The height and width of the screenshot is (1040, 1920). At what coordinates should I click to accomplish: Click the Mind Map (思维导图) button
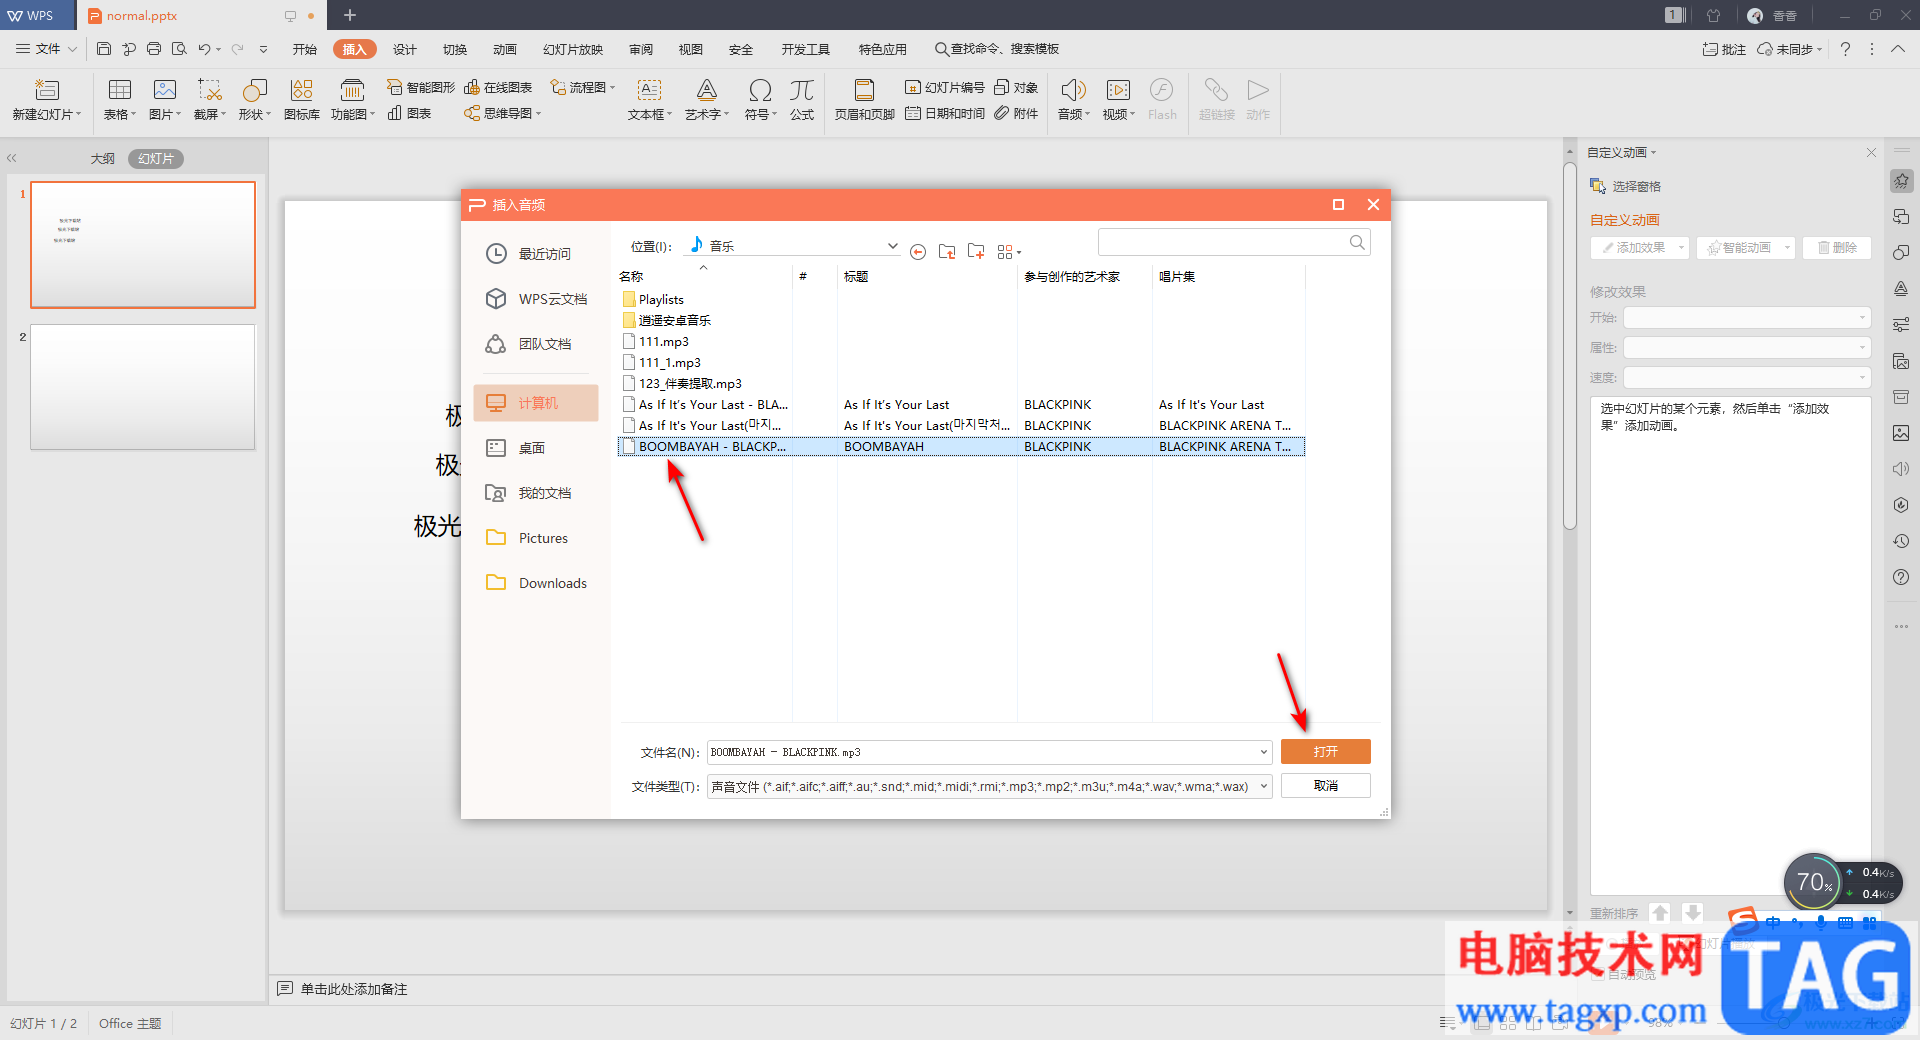(502, 114)
